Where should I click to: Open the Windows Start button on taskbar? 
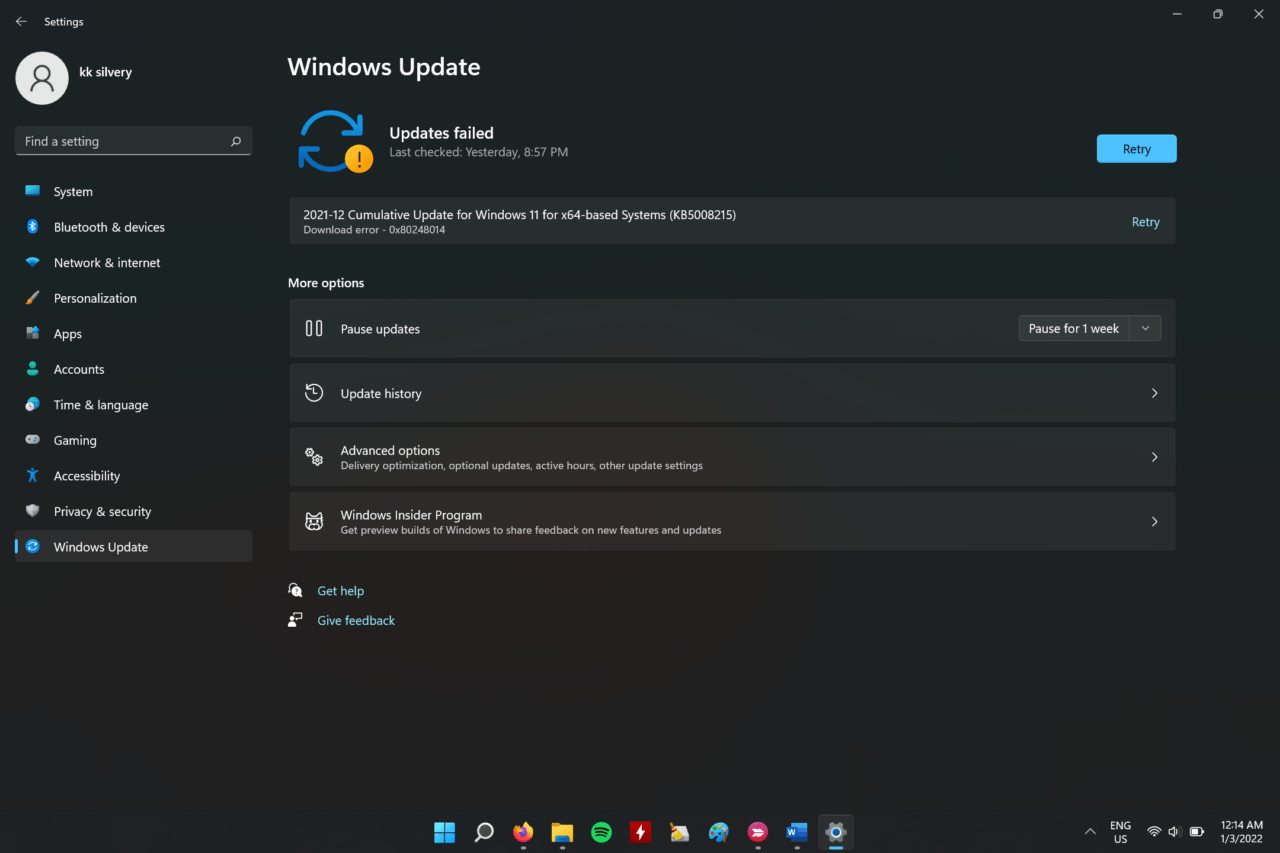tap(444, 832)
